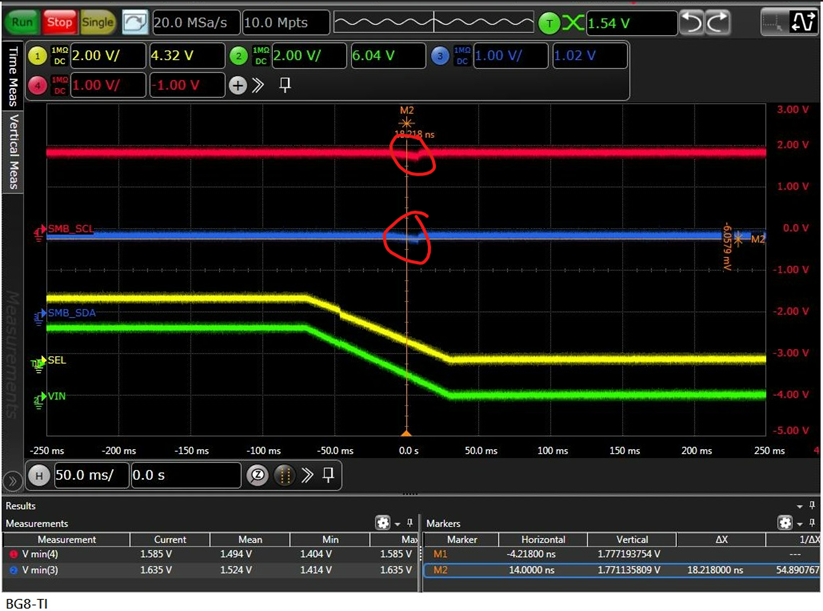Image resolution: width=823 pixels, height=611 pixels.
Task: Toggle channel 1 yellow button
Action: click(37, 56)
